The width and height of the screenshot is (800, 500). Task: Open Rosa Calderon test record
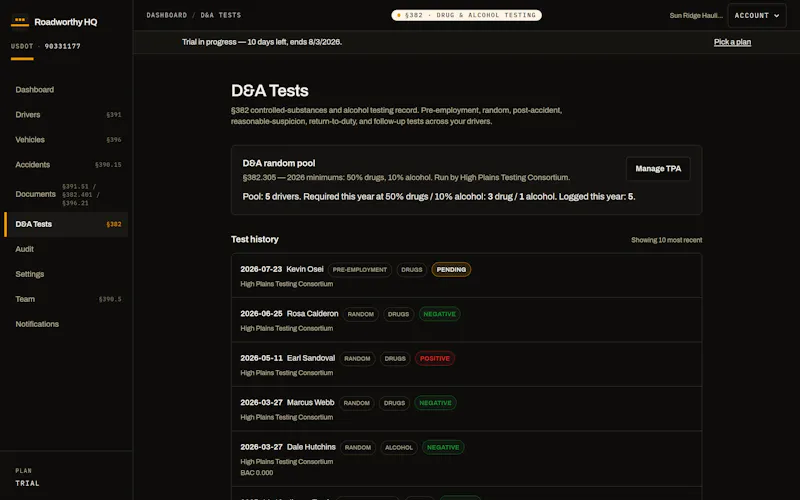pos(466,320)
